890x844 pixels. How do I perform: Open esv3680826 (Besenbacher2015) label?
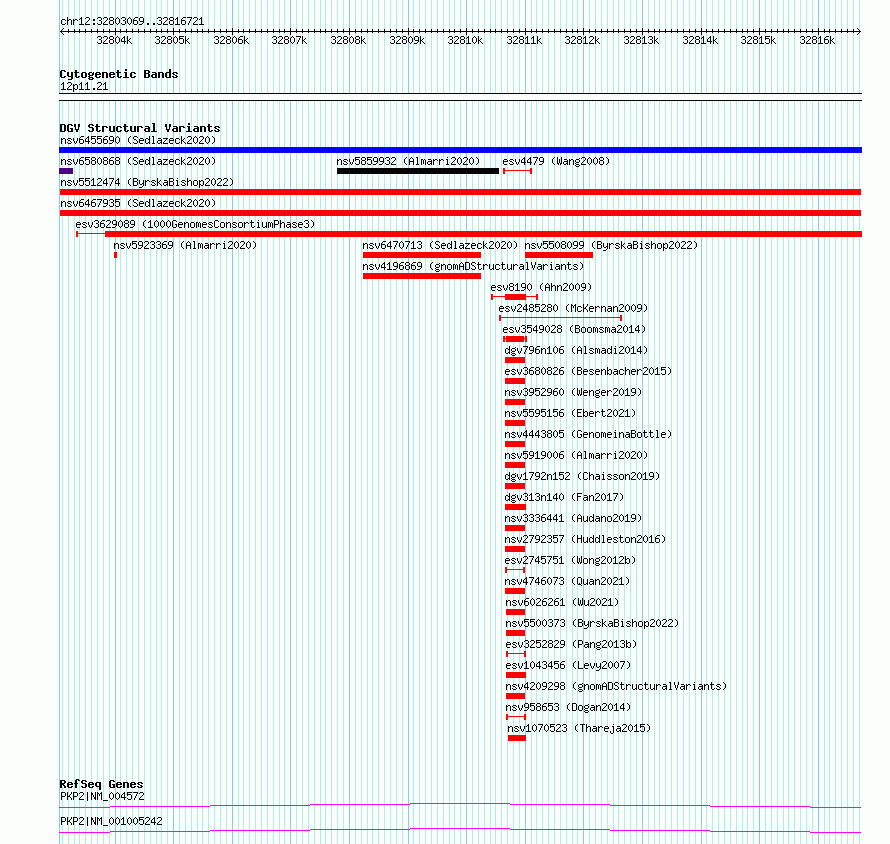(588, 371)
